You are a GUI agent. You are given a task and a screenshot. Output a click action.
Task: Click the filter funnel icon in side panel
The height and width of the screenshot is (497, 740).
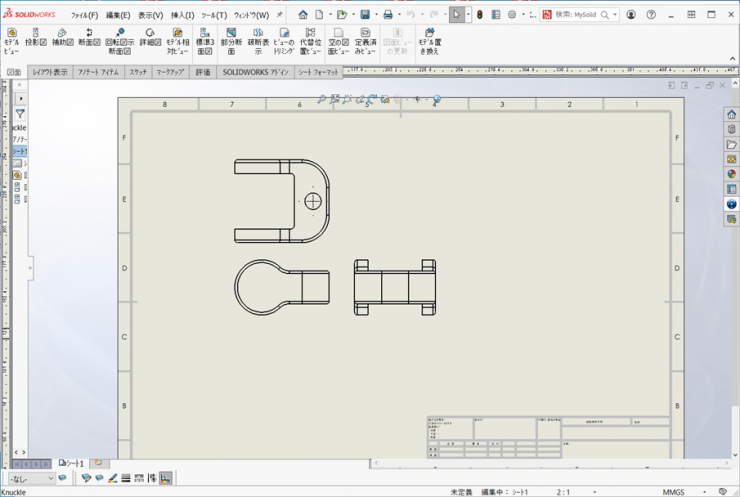click(x=19, y=114)
